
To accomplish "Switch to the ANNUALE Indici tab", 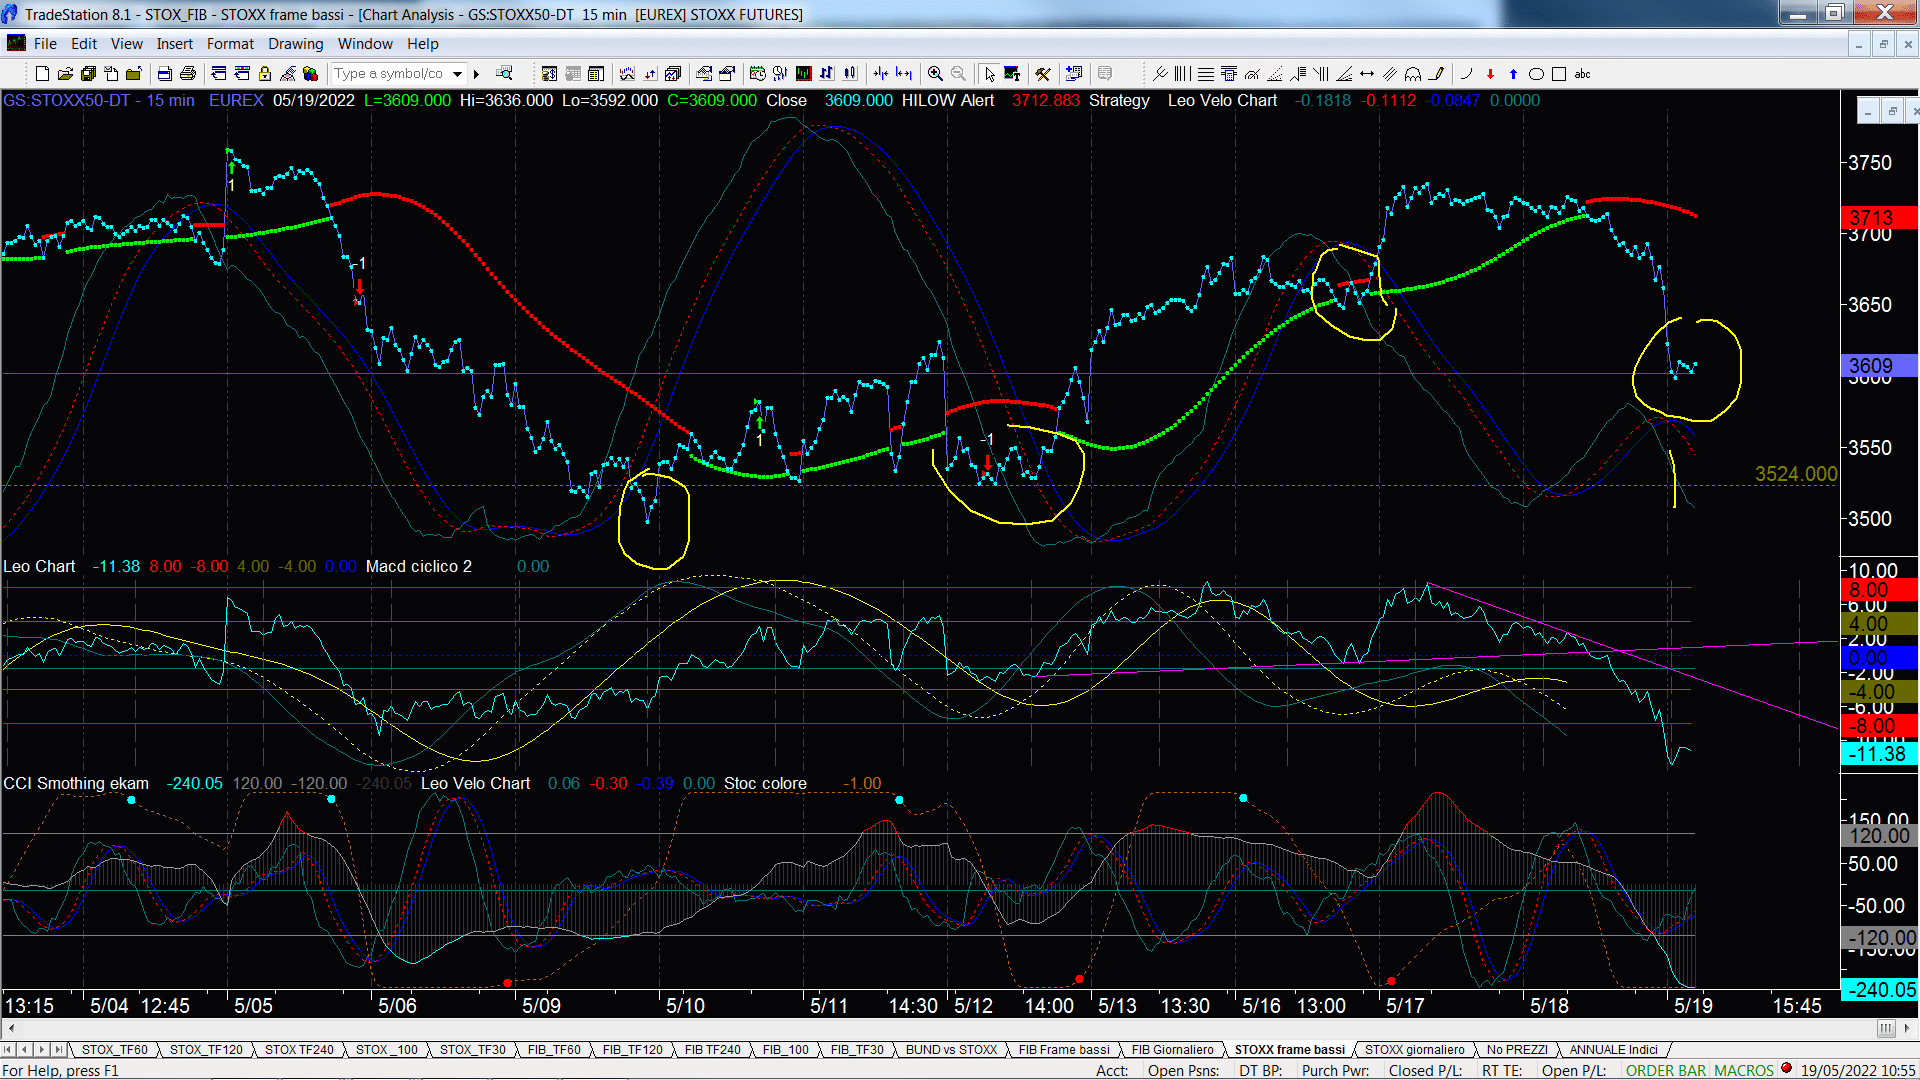I will pyautogui.click(x=1613, y=1050).
